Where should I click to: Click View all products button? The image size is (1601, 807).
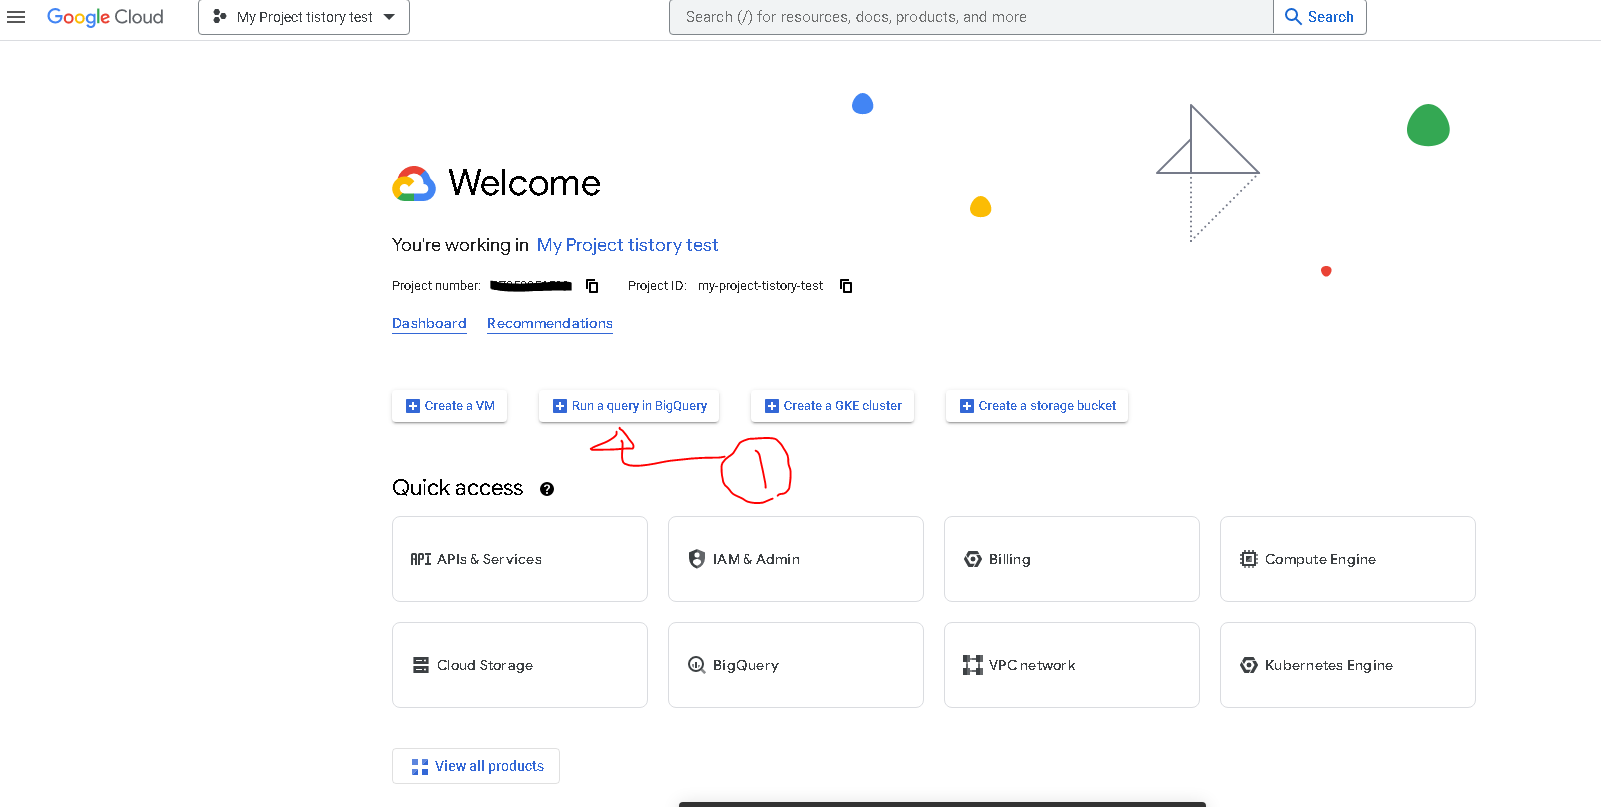(476, 766)
